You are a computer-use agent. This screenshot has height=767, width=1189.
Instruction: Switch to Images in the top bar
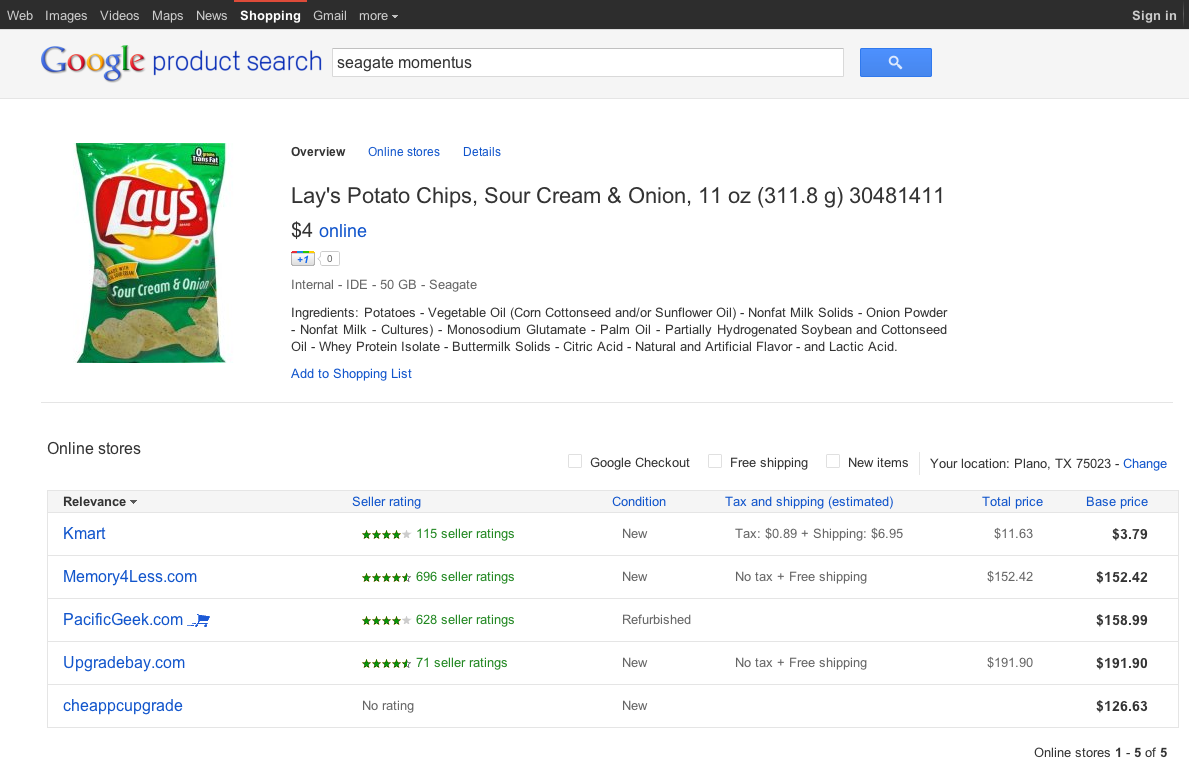click(66, 15)
